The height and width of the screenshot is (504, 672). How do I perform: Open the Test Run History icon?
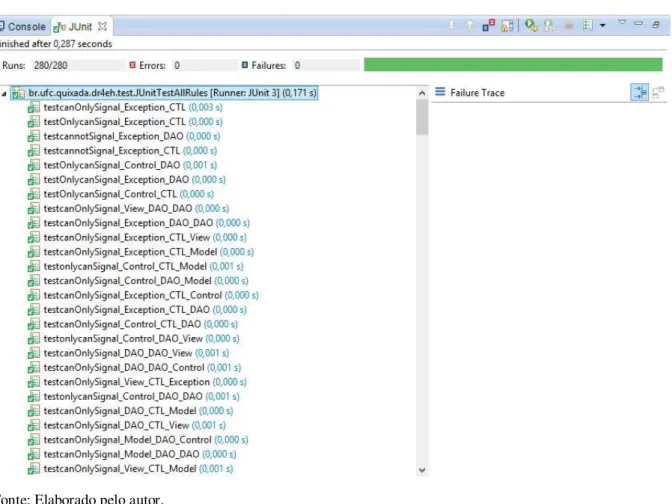click(588, 26)
